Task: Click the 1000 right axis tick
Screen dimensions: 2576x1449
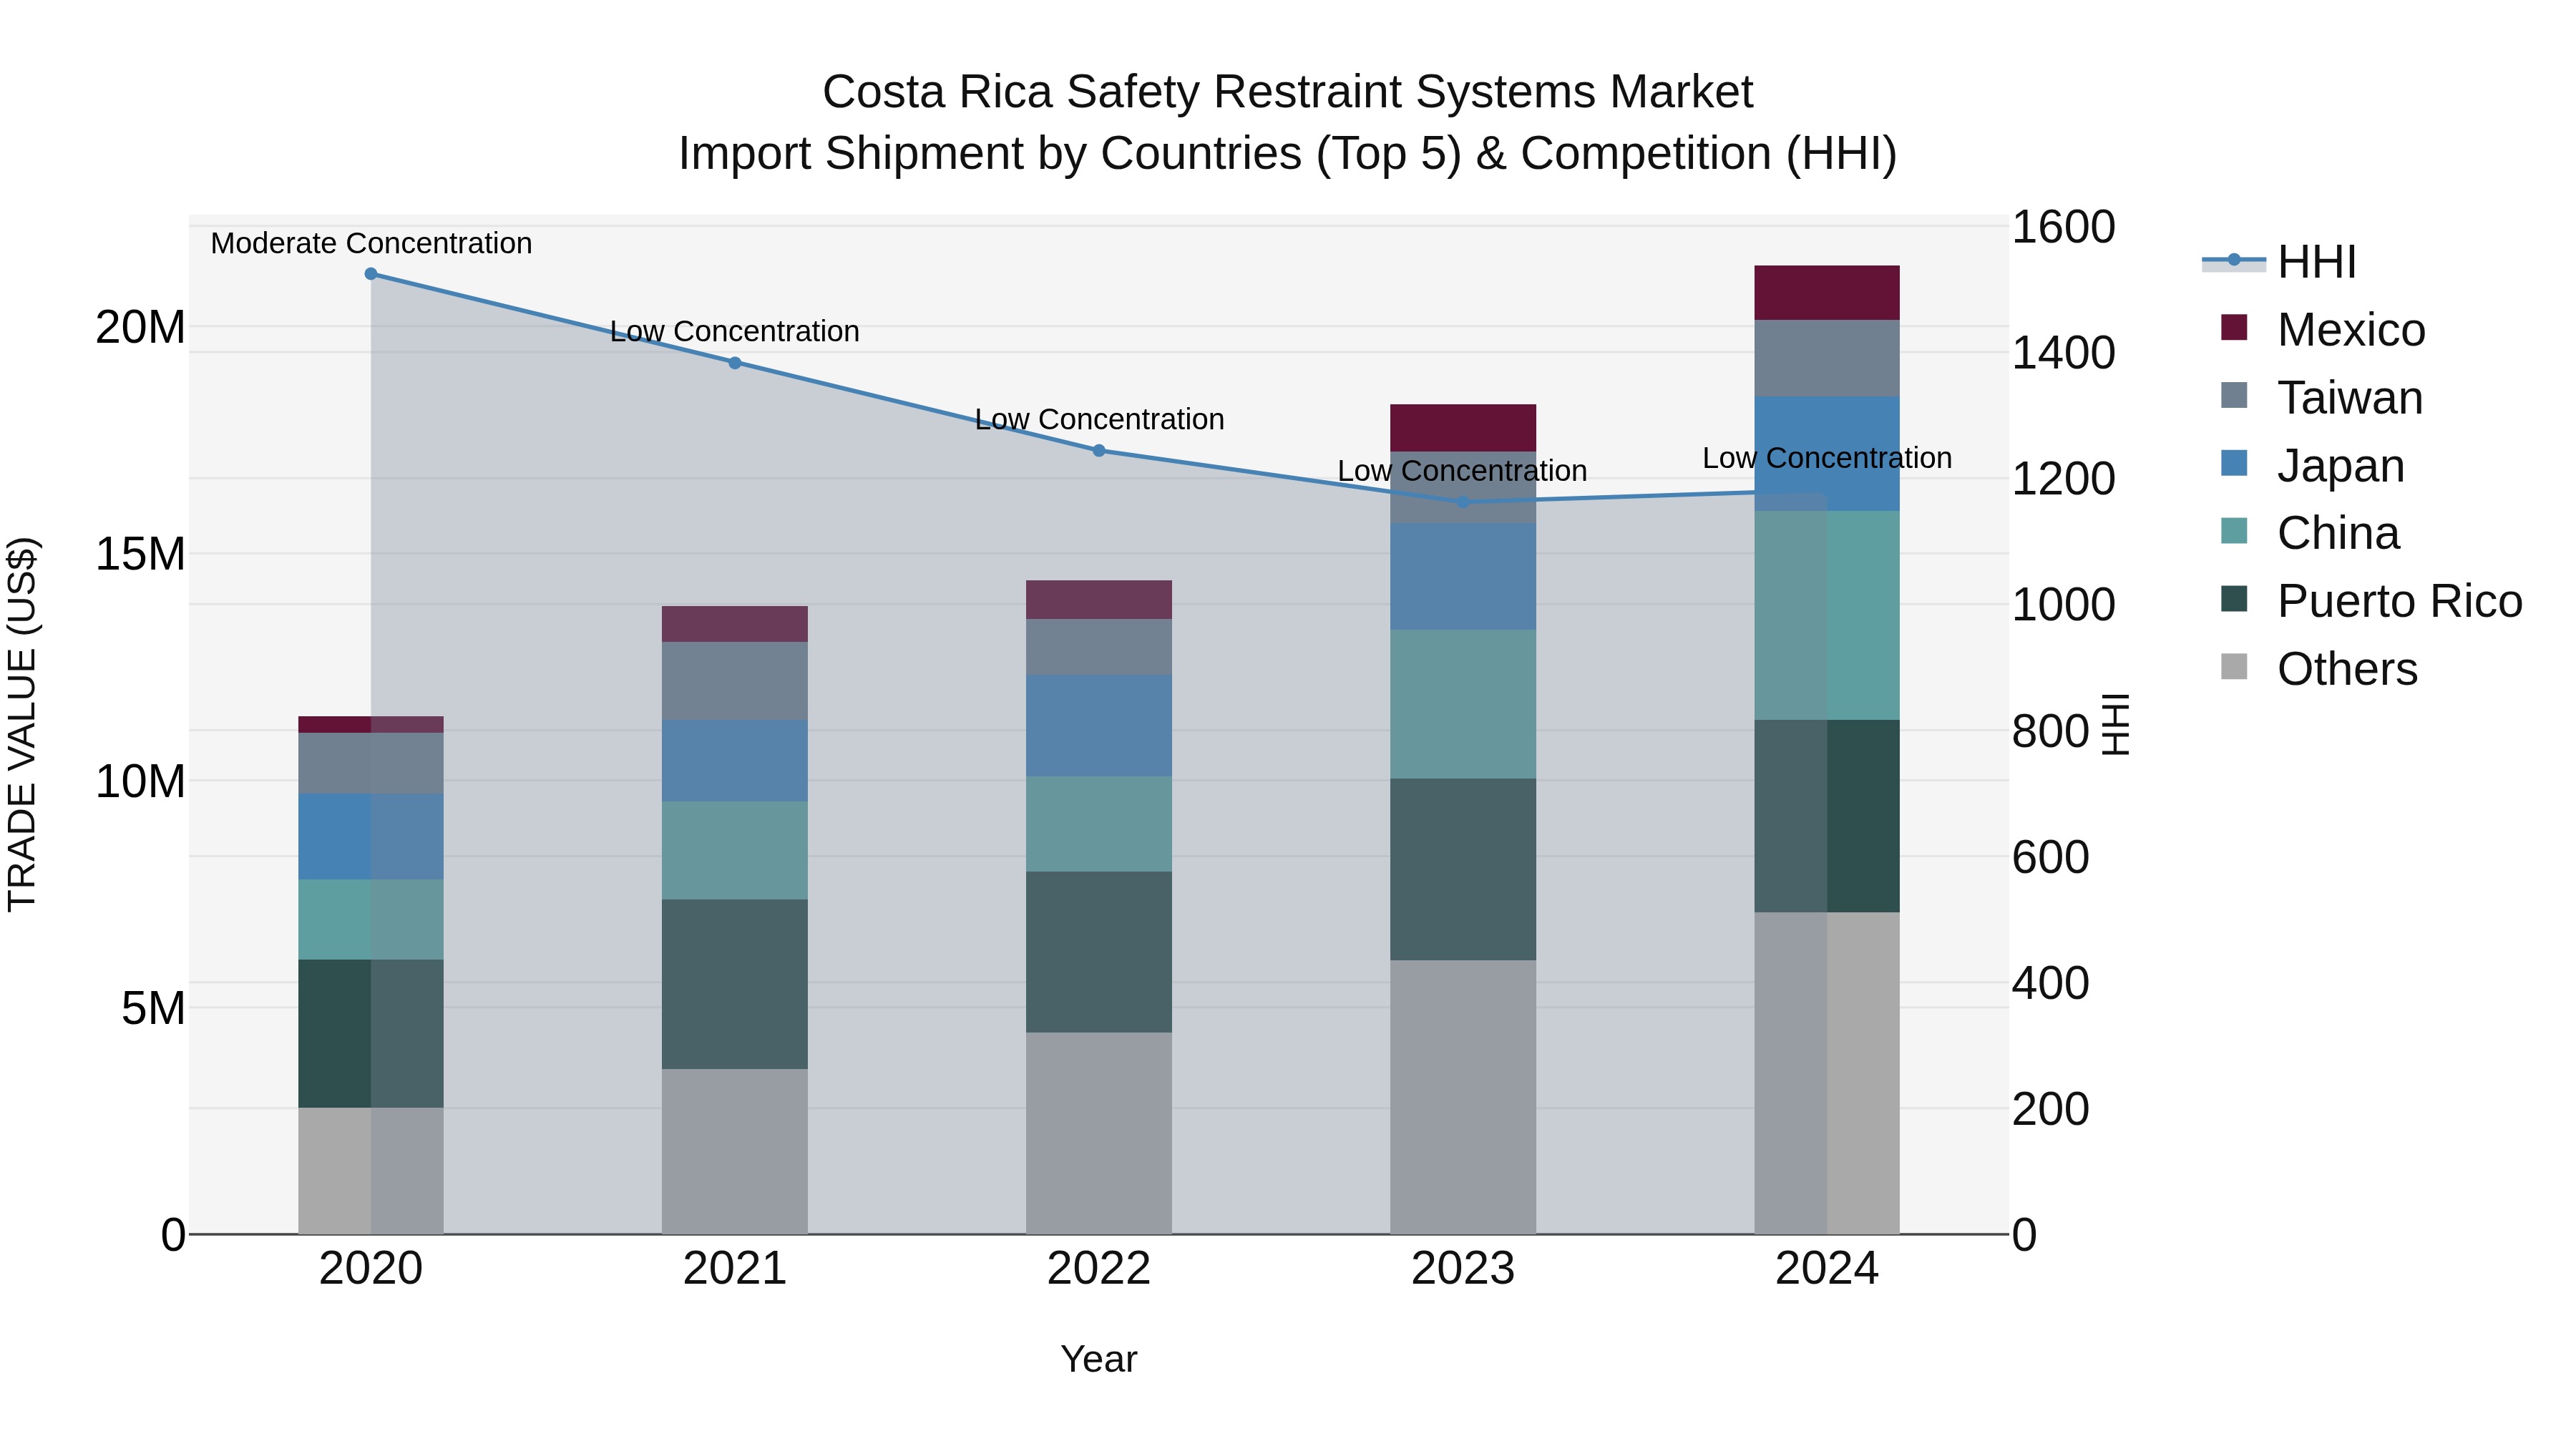Action: point(2063,605)
